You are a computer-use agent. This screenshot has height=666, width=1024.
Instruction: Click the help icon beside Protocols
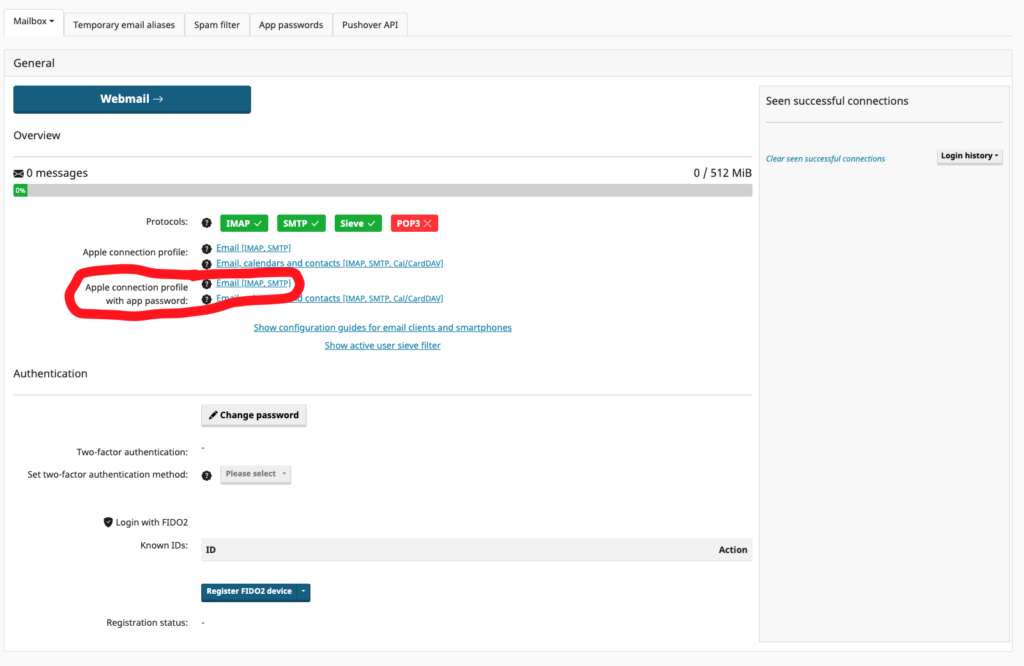pyautogui.click(x=206, y=223)
